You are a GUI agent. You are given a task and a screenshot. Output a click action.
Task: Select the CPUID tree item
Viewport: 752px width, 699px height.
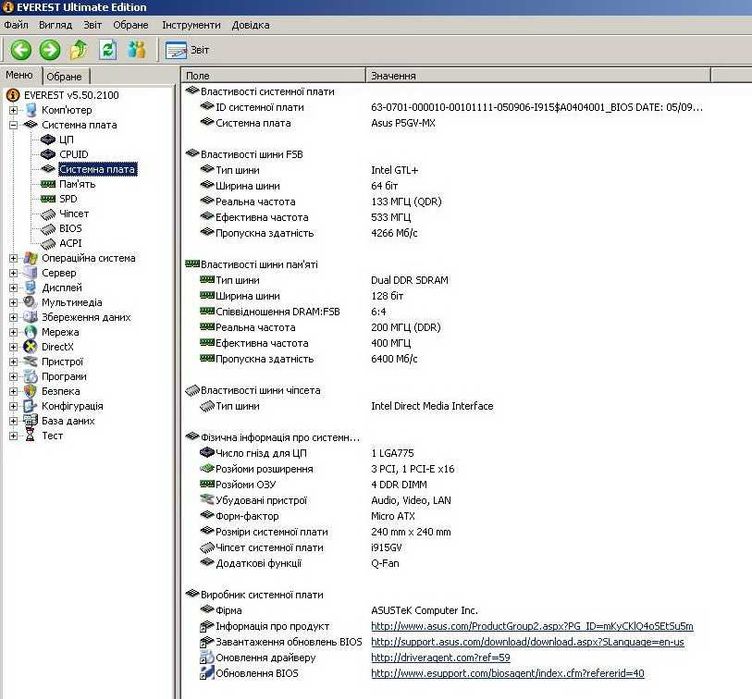(73, 154)
